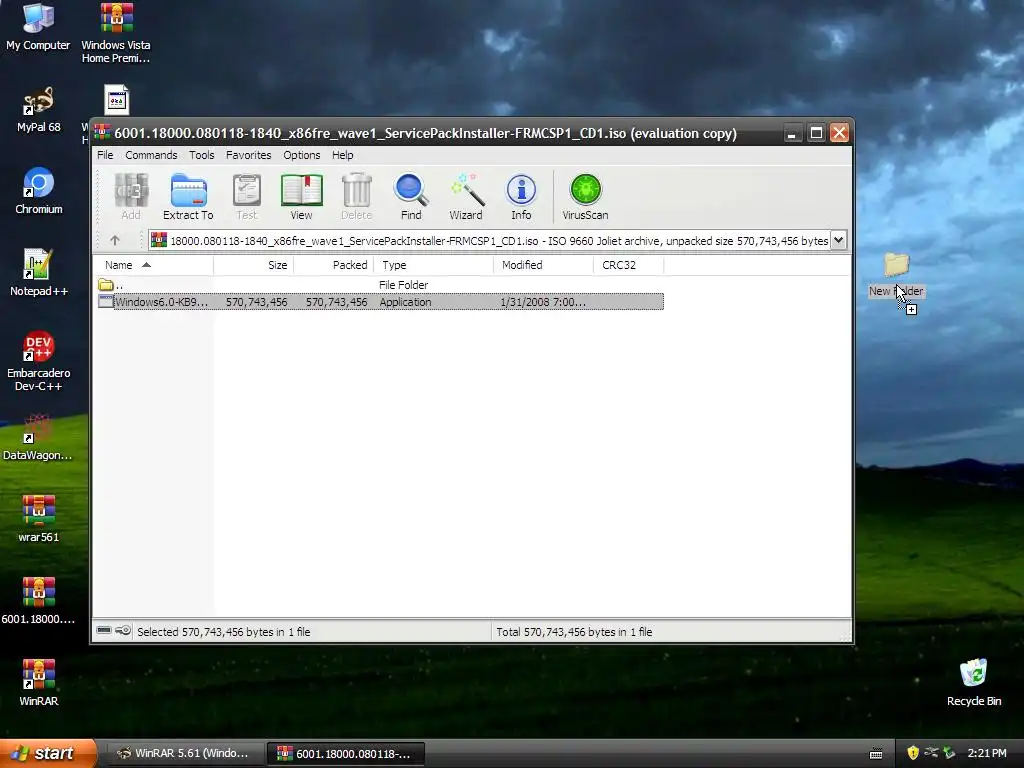Viewport: 1024px width, 768px height.
Task: Open the Tools menu
Action: 202,155
